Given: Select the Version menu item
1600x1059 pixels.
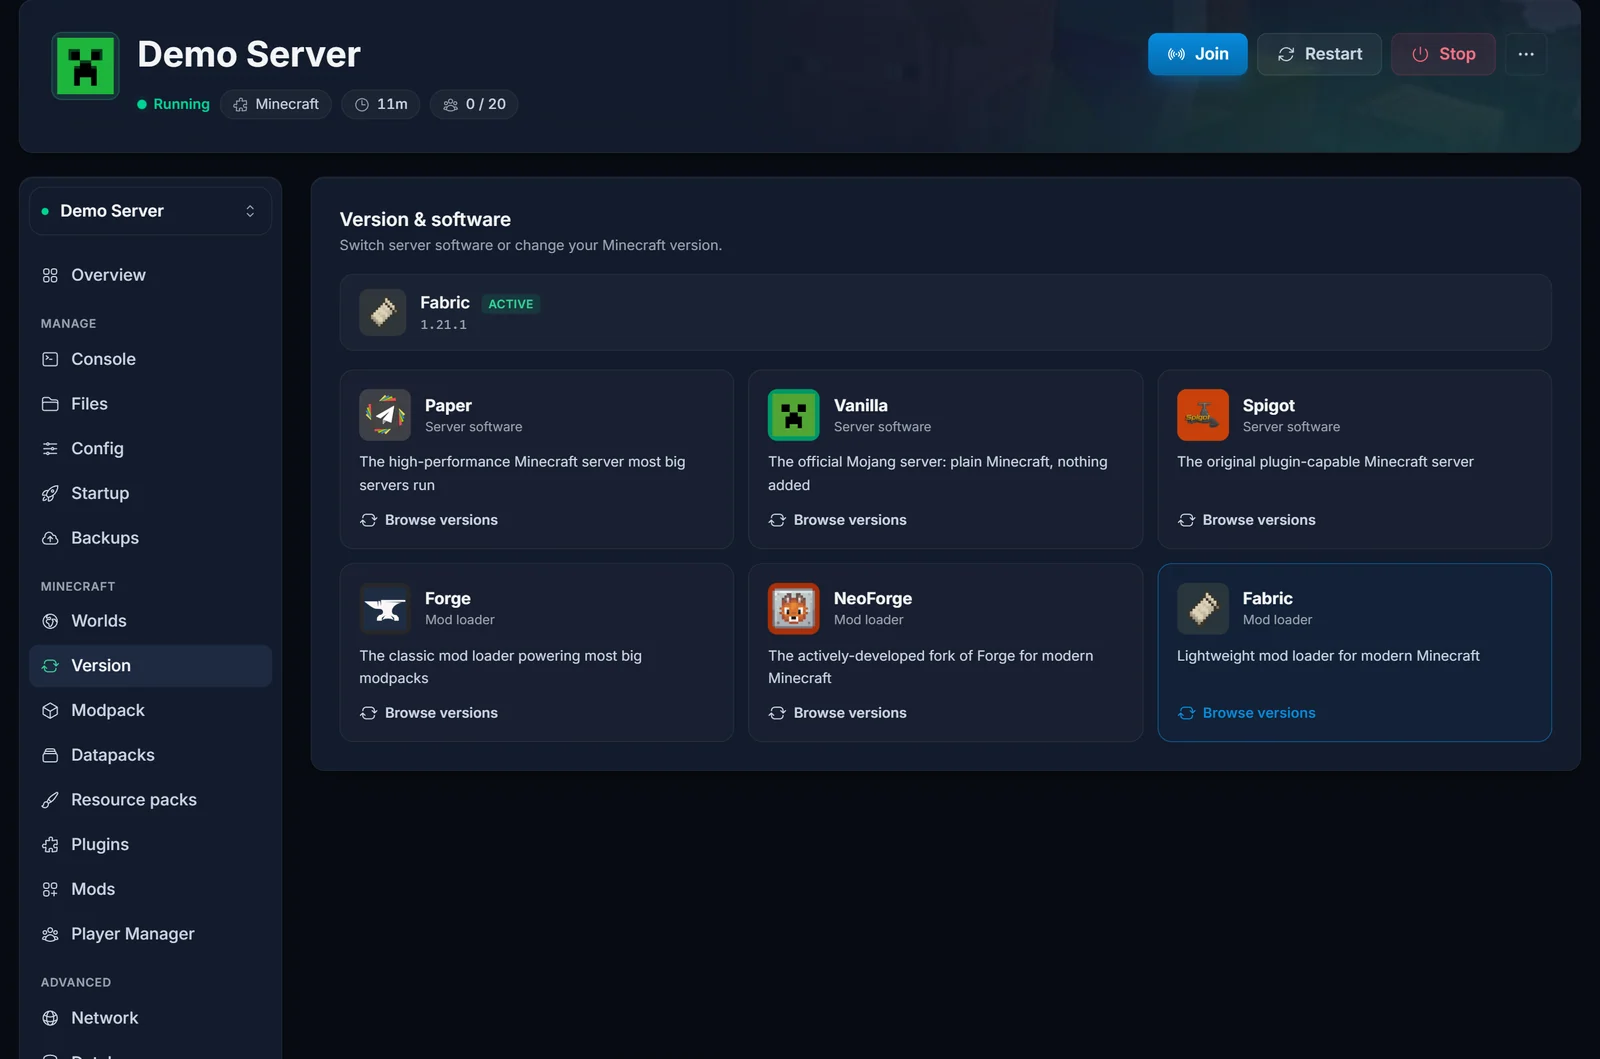Looking at the screenshot, I should pos(150,666).
